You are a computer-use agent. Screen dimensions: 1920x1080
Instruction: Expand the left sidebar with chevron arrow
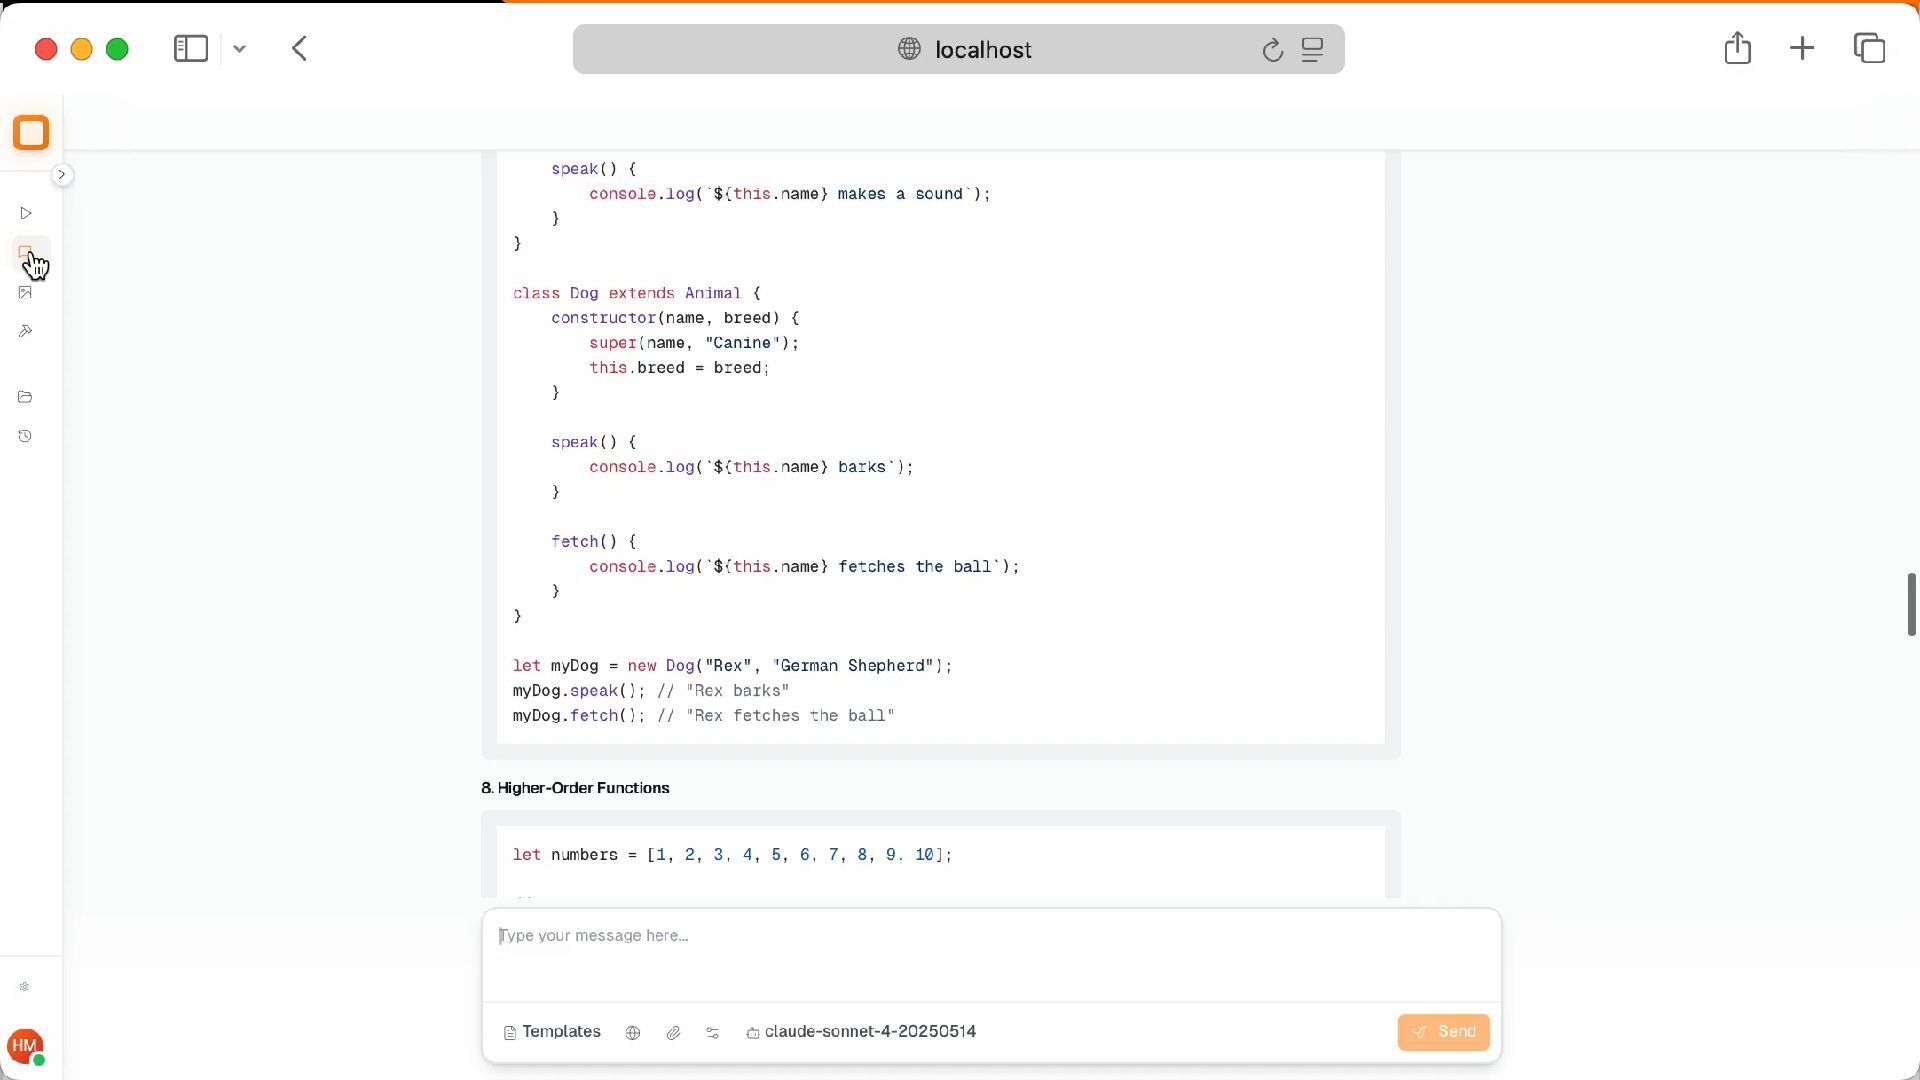pyautogui.click(x=62, y=175)
